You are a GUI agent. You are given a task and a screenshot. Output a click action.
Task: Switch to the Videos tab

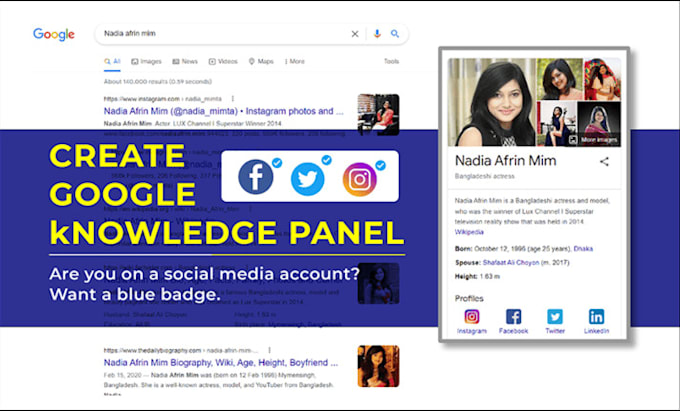[223, 62]
